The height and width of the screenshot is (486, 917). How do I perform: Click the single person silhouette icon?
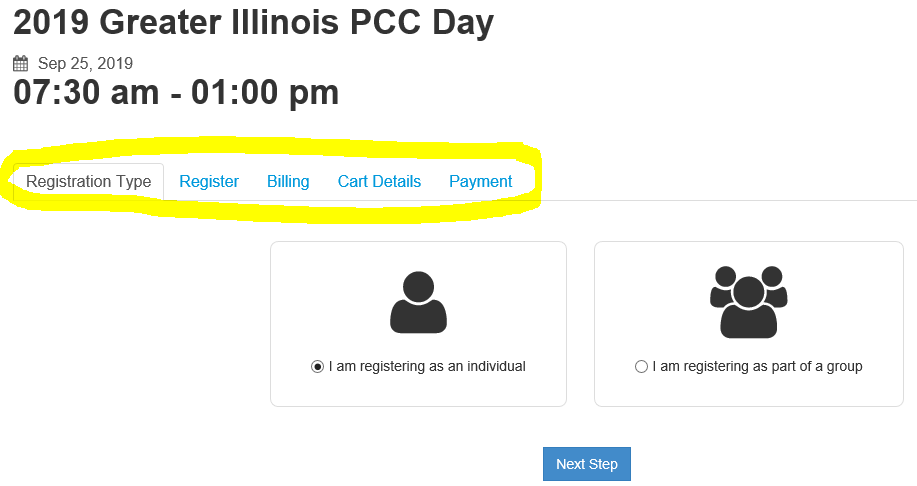click(x=418, y=303)
